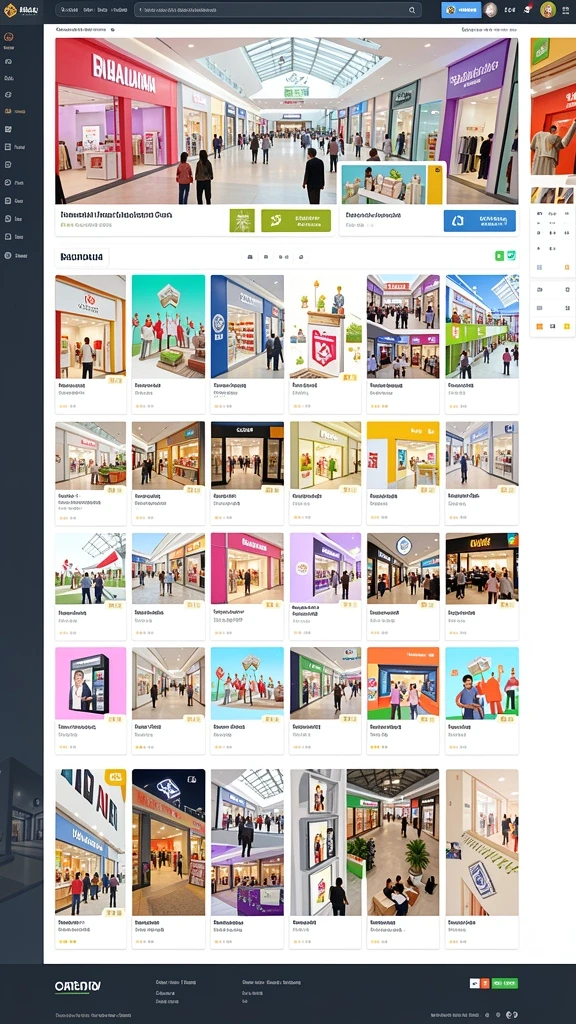Viewport: 576px width, 1024px height.
Task: Open the first store thumbnail with red-framed storefront
Action: 90,327
